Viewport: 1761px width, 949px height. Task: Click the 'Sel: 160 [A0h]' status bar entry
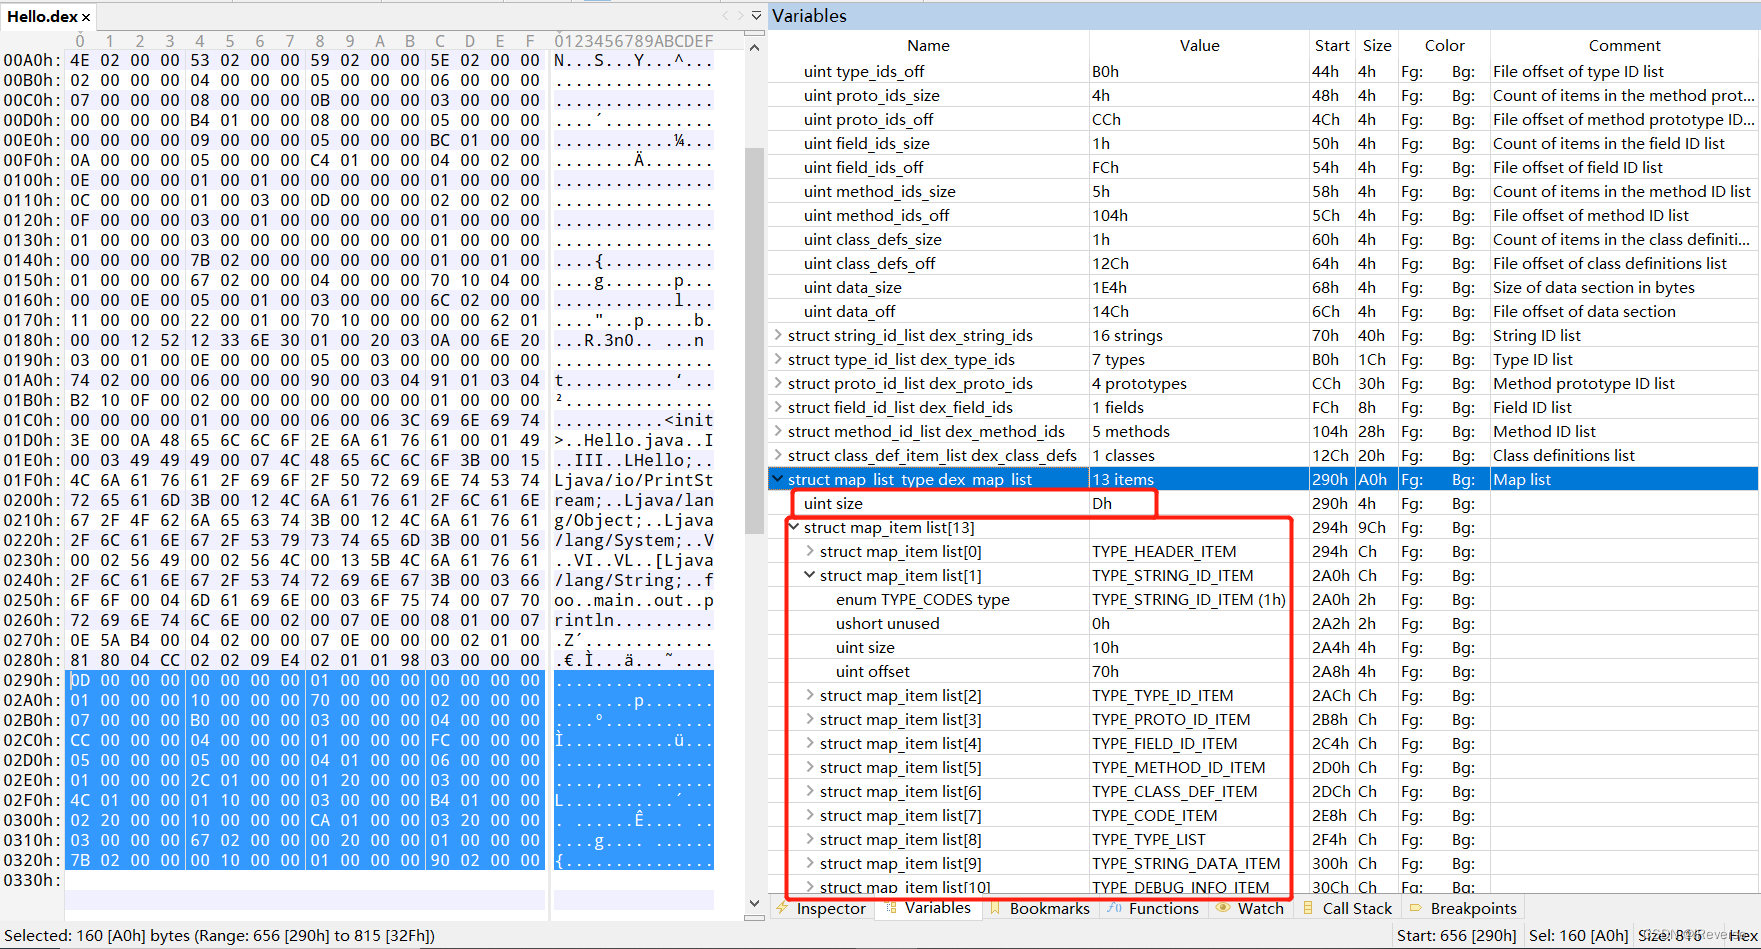click(1579, 935)
